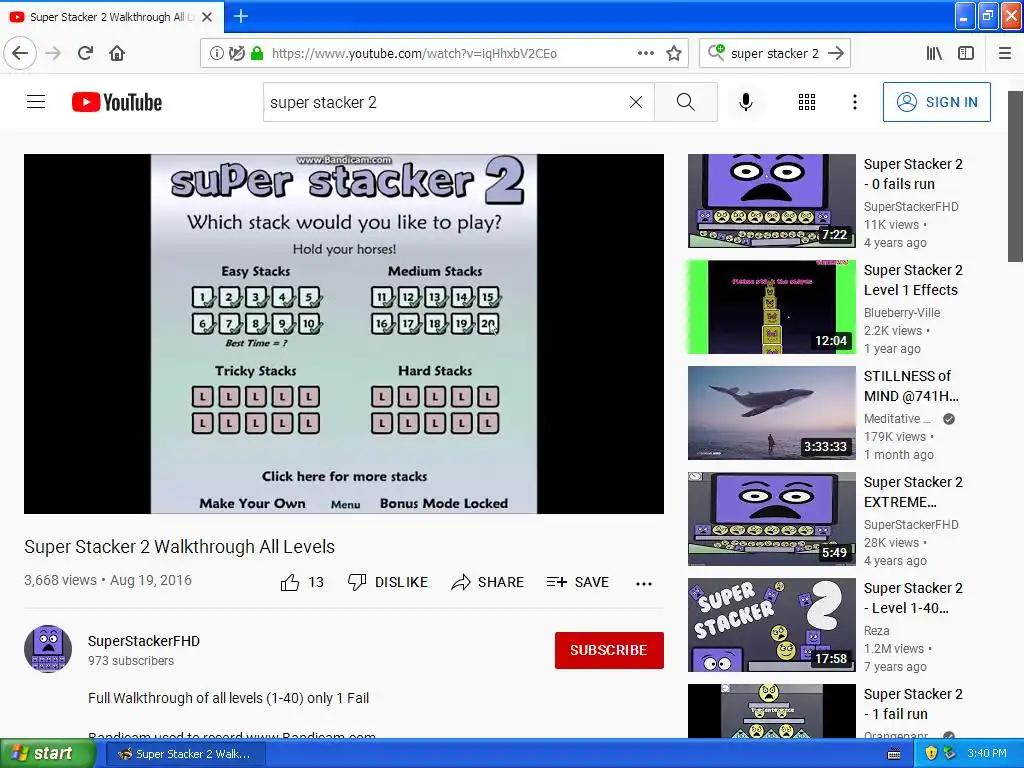Click the Blueberry-Ville channel name
The width and height of the screenshot is (1024, 768).
point(902,313)
